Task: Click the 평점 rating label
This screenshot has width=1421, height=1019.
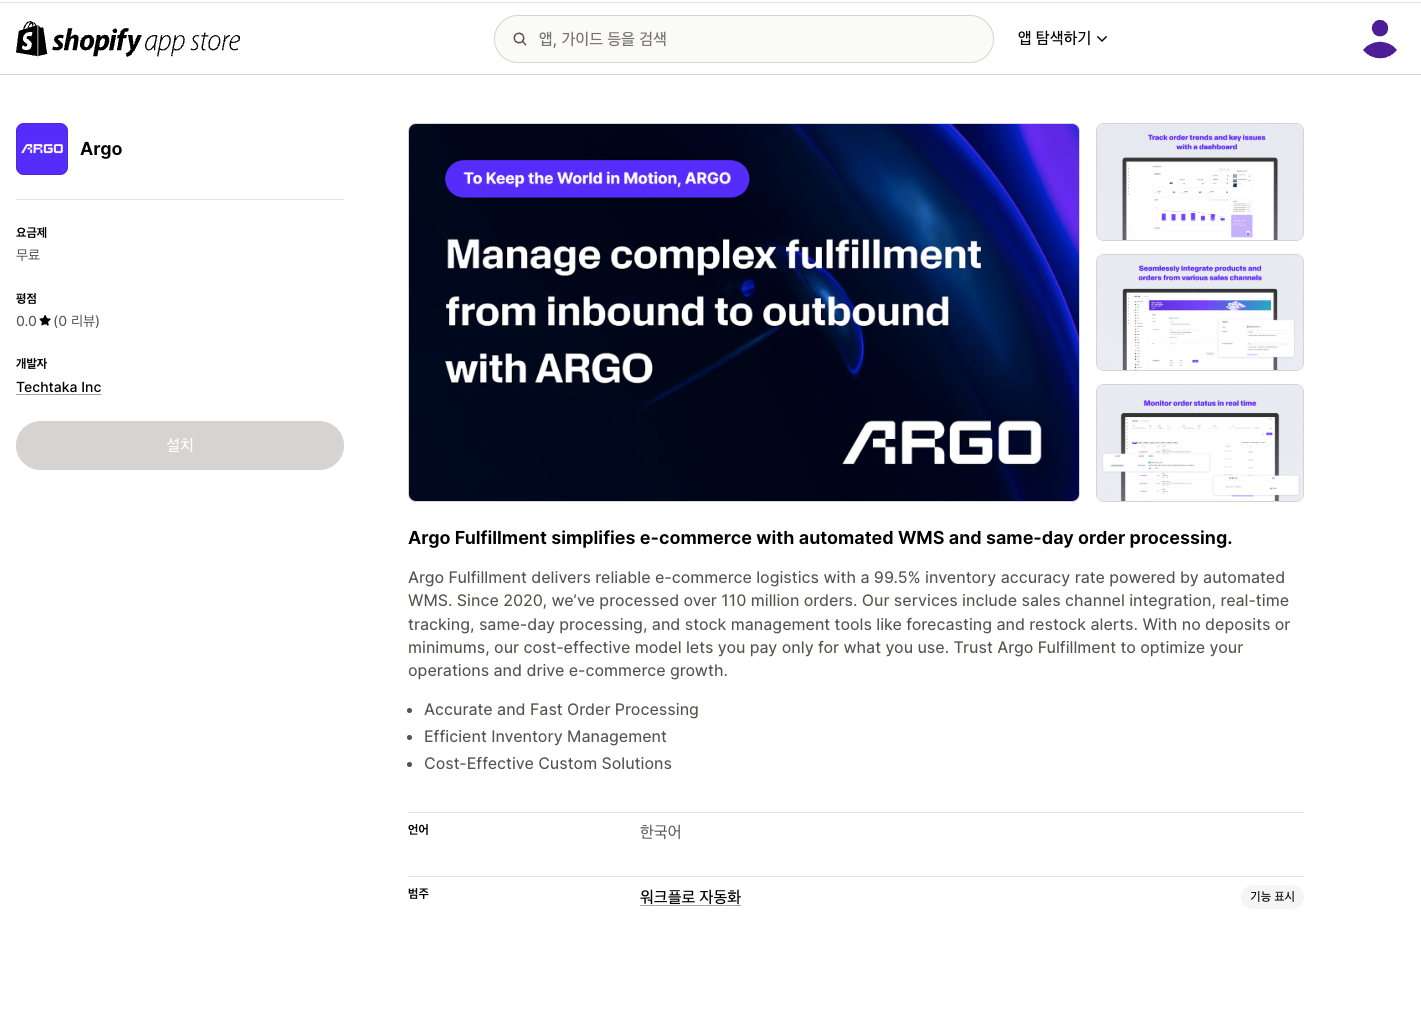Action: [x=26, y=299]
